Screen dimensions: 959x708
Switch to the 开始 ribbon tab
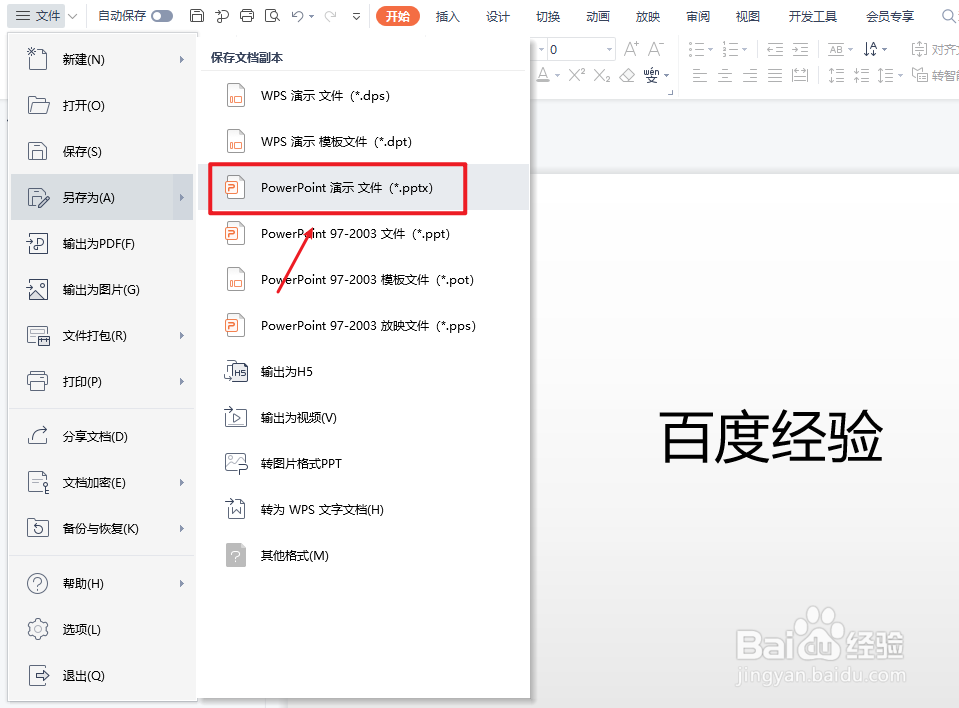[398, 17]
